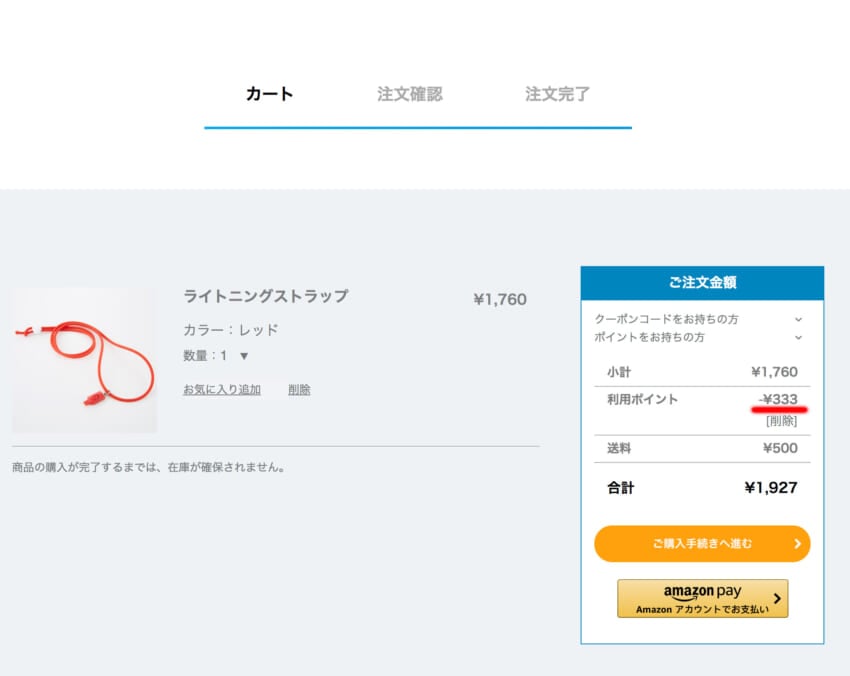This screenshot has height=676, width=850.
Task: Remove the strap with the 削除 link
Action: (299, 390)
